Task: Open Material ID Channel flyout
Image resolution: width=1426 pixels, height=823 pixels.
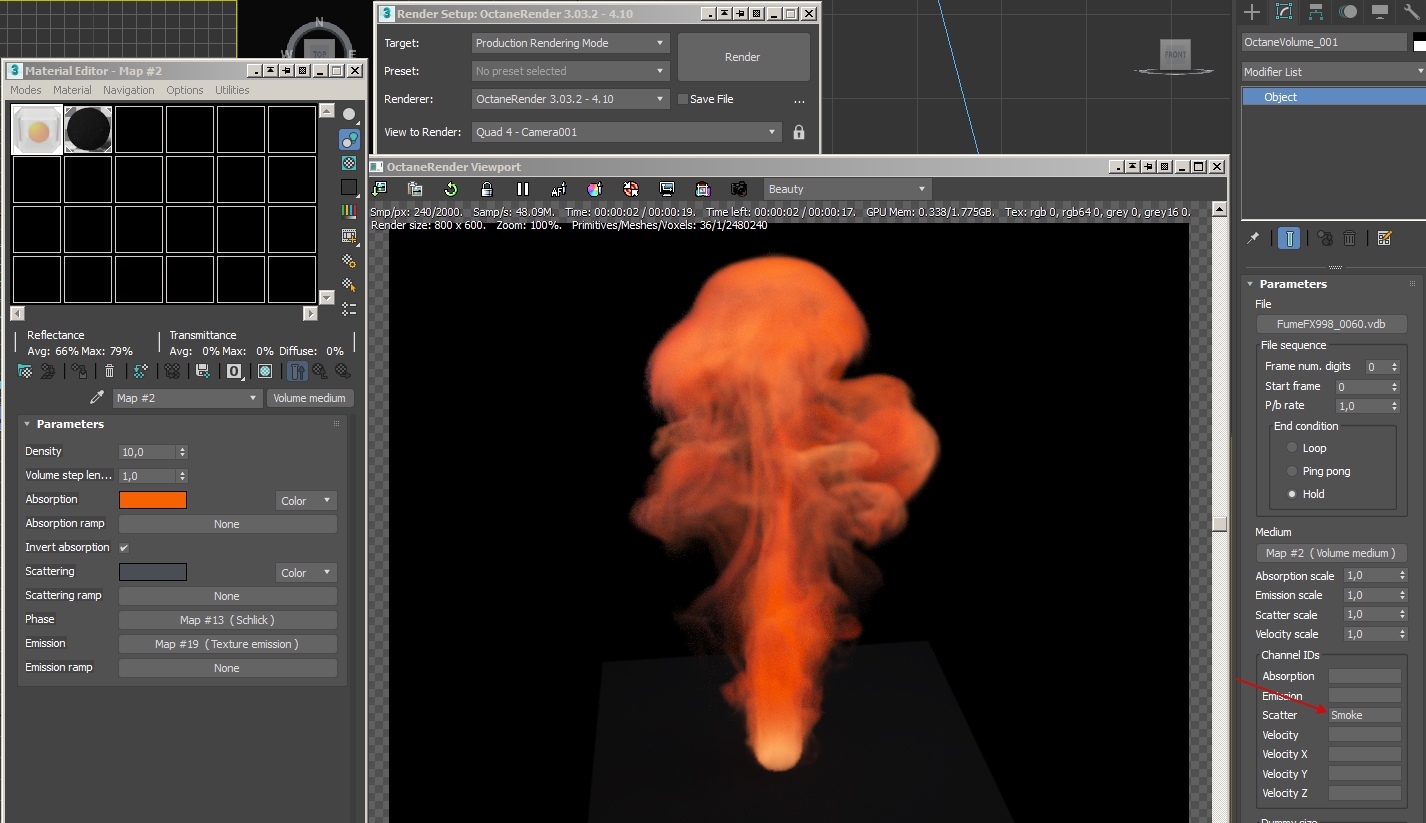Action: point(234,371)
